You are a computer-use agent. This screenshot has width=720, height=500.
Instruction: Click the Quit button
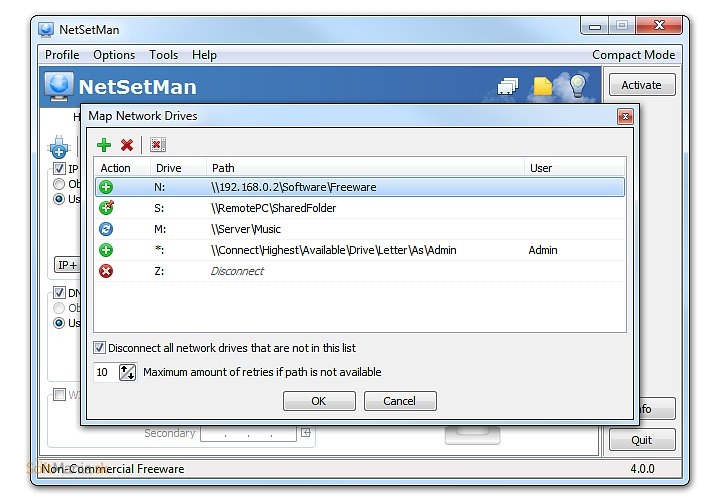pos(641,440)
